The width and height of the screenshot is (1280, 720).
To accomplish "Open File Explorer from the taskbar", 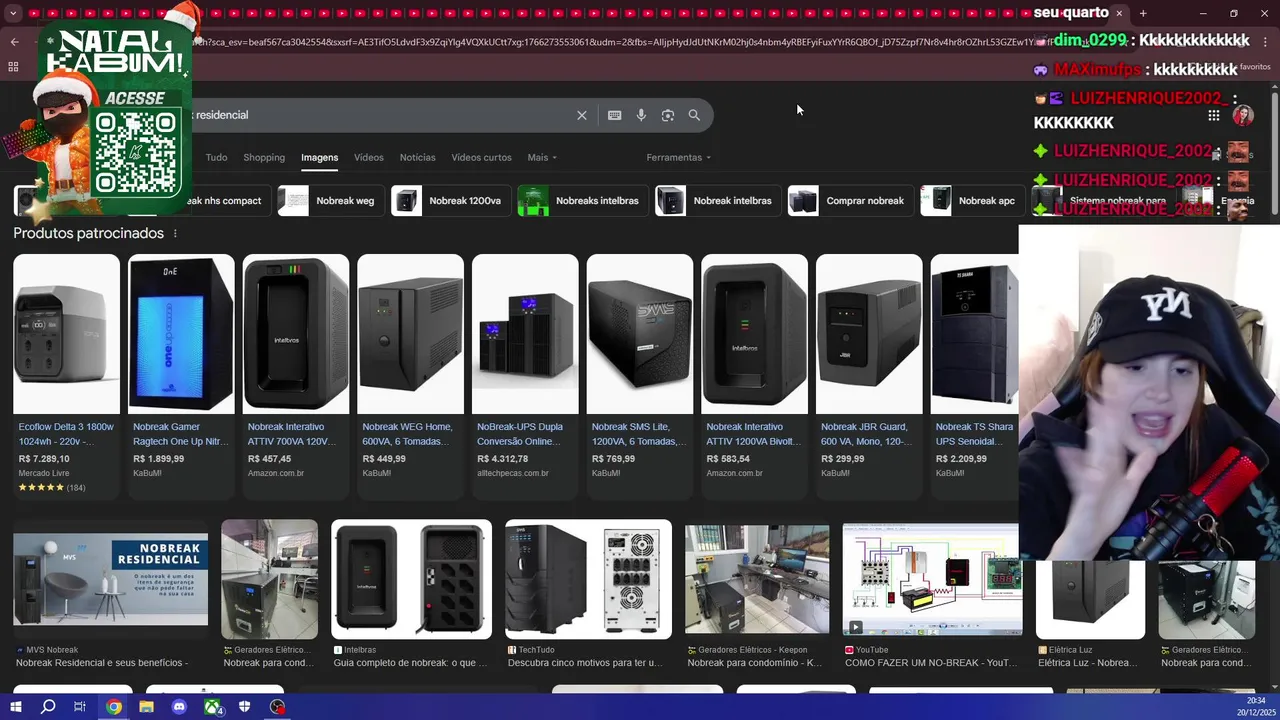I will (146, 707).
